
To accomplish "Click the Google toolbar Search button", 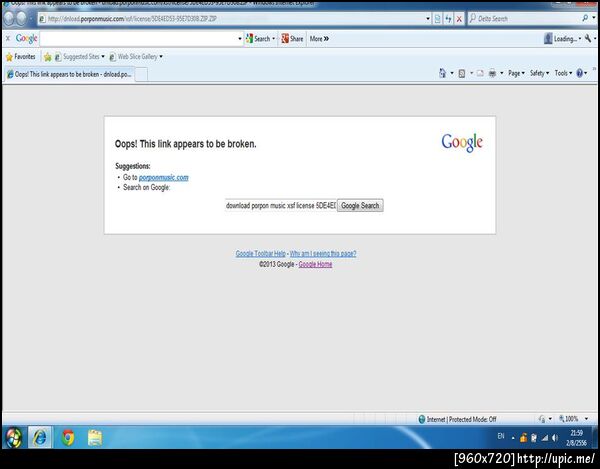I will 260,39.
